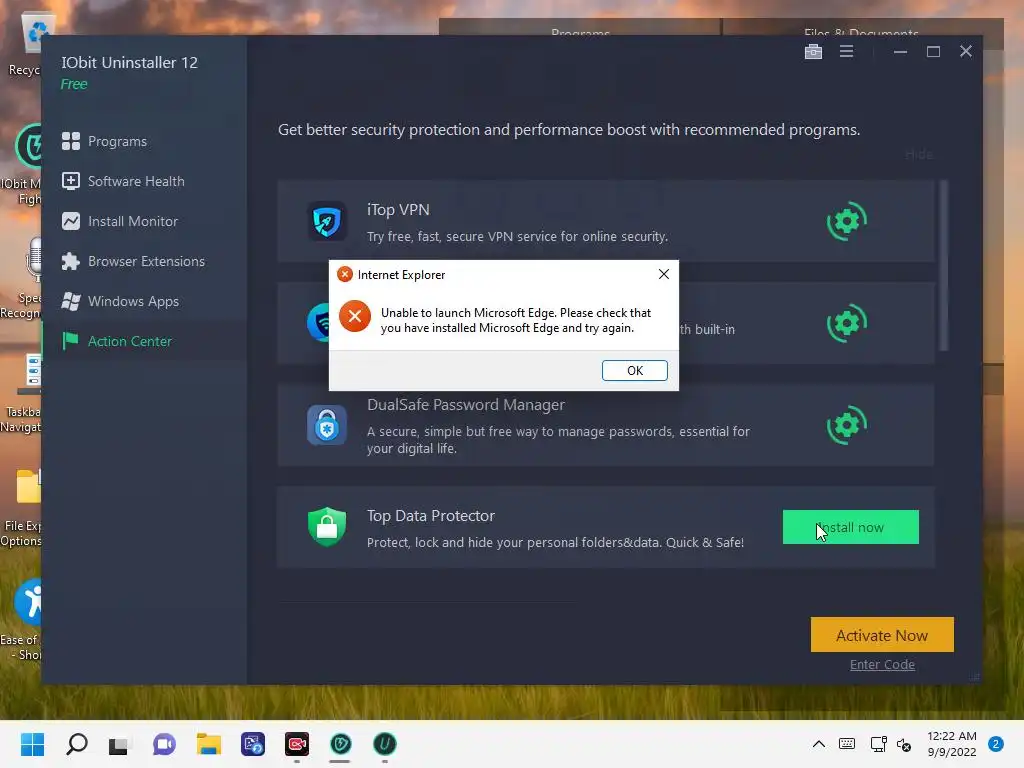This screenshot has height=768, width=1024.
Task: Close the Internet Explorer error dialog
Action: pos(664,274)
